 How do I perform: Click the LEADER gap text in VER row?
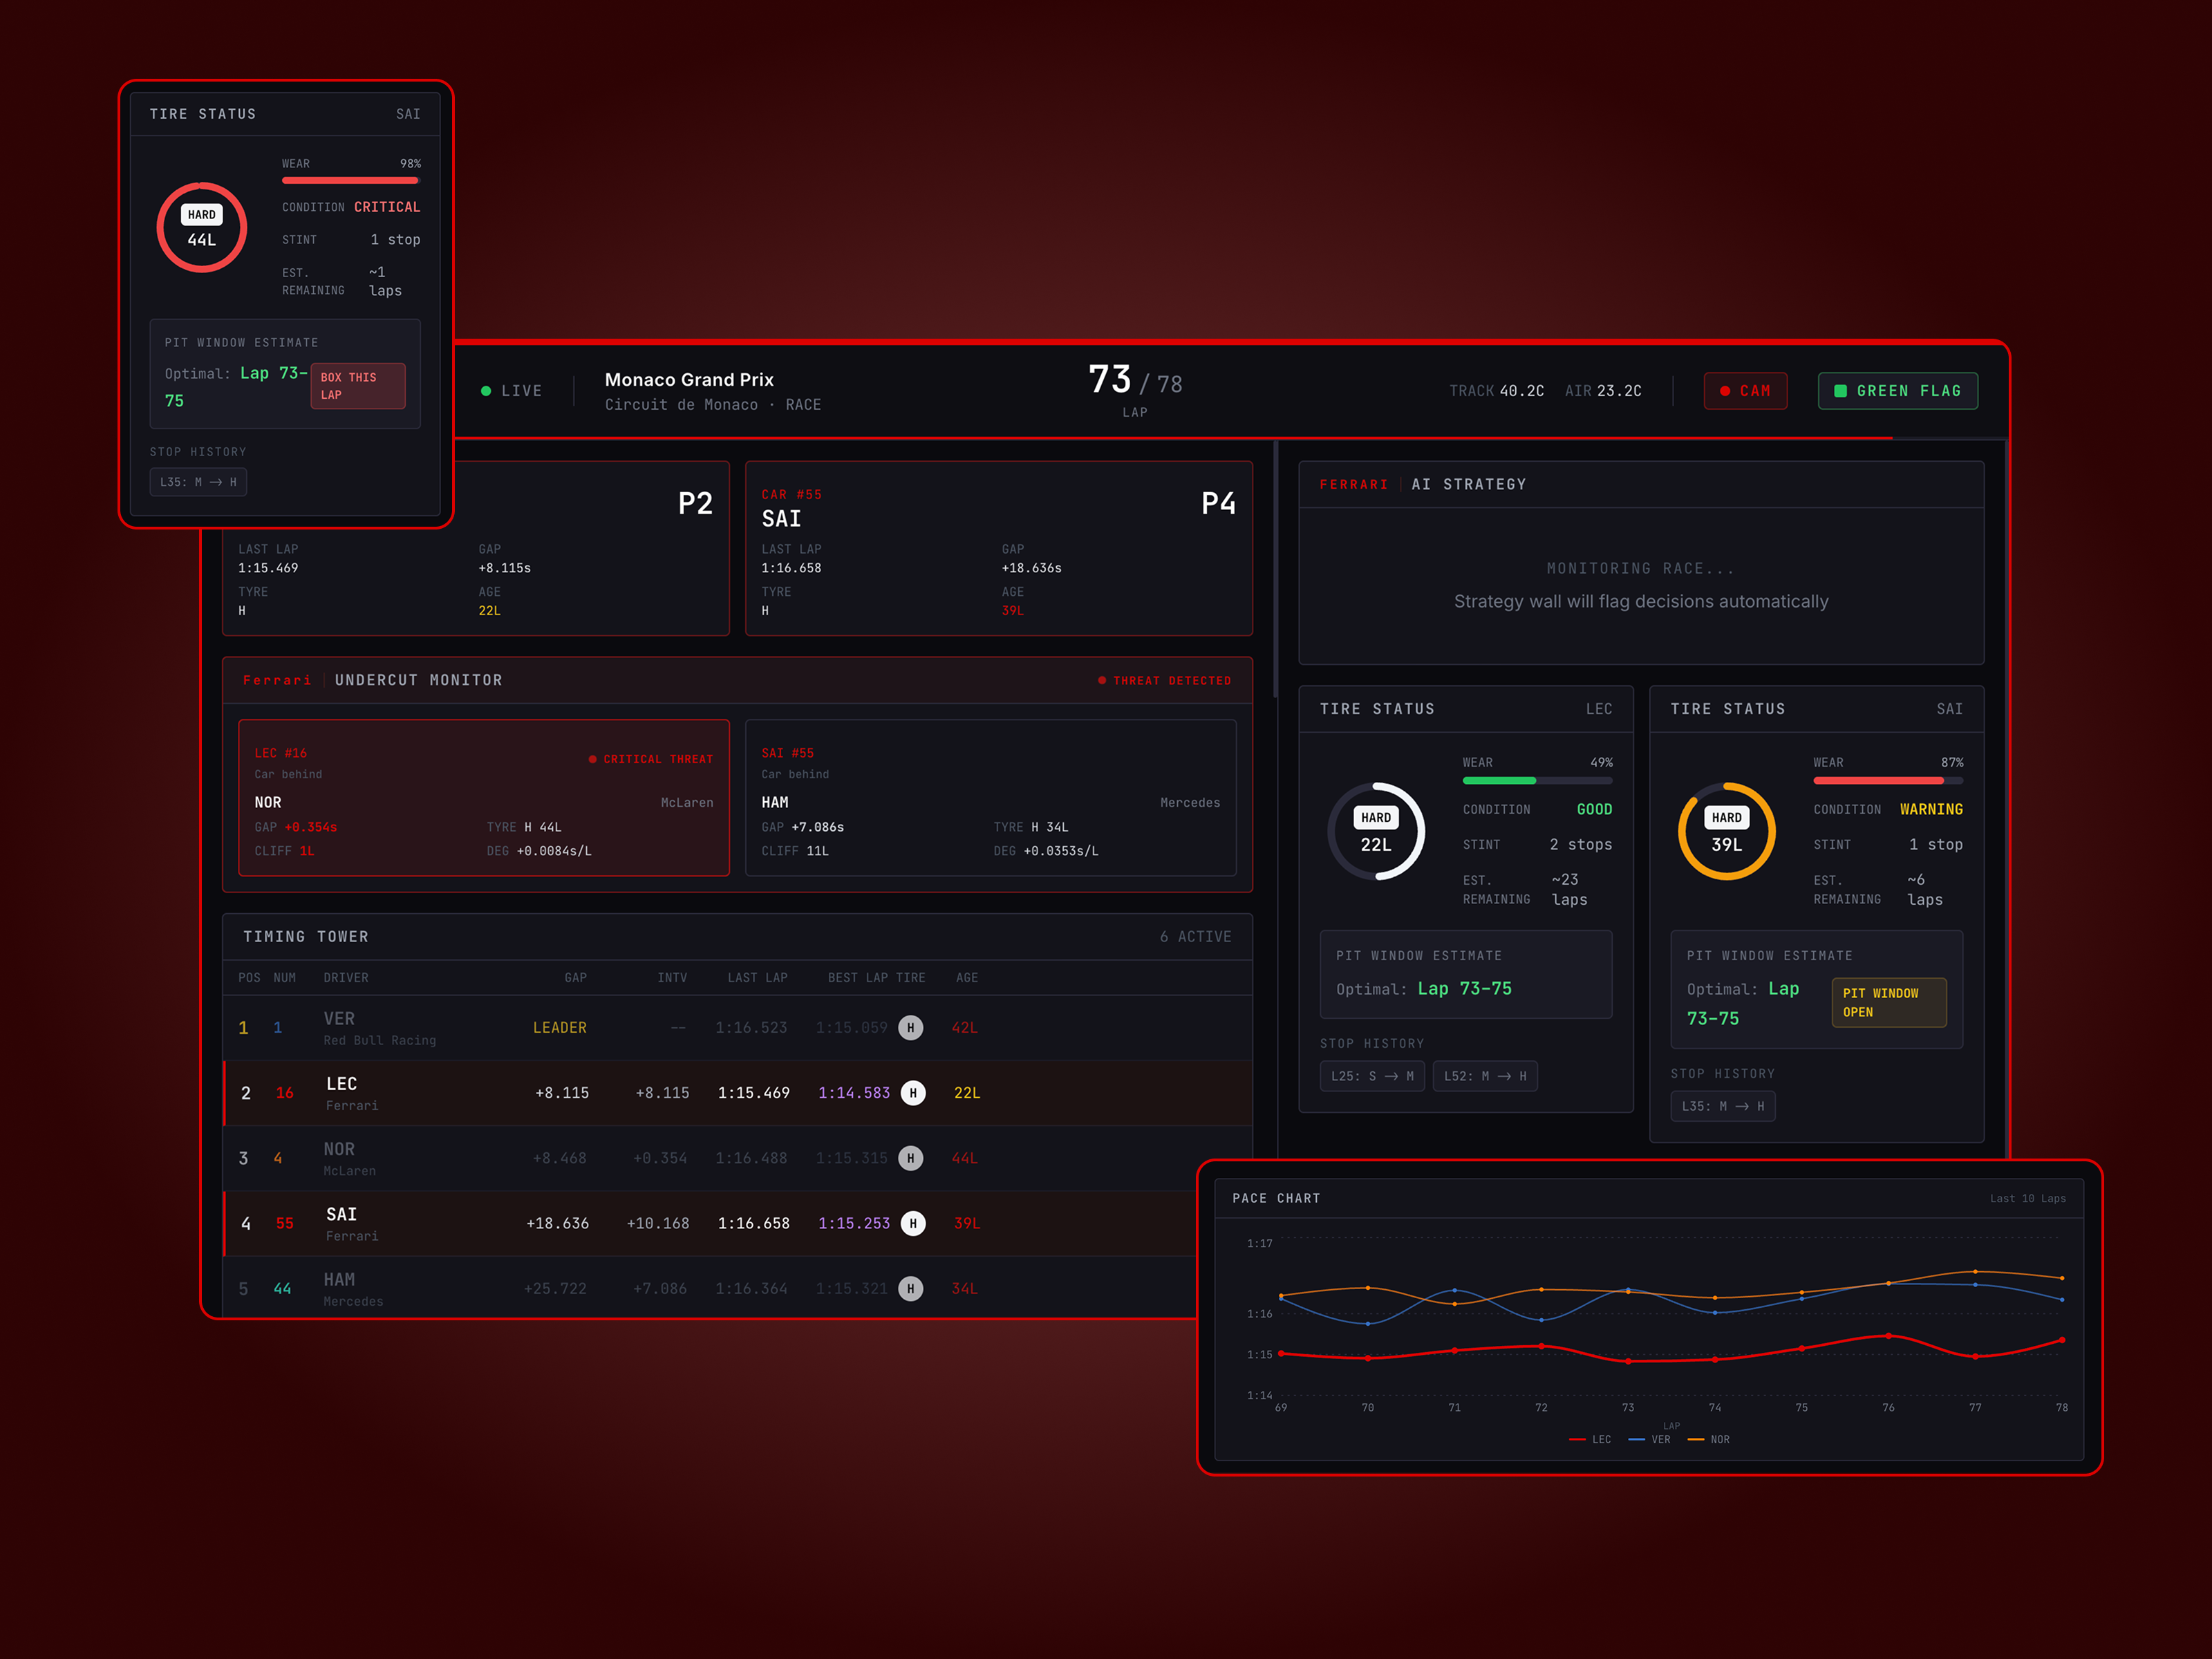click(560, 1027)
